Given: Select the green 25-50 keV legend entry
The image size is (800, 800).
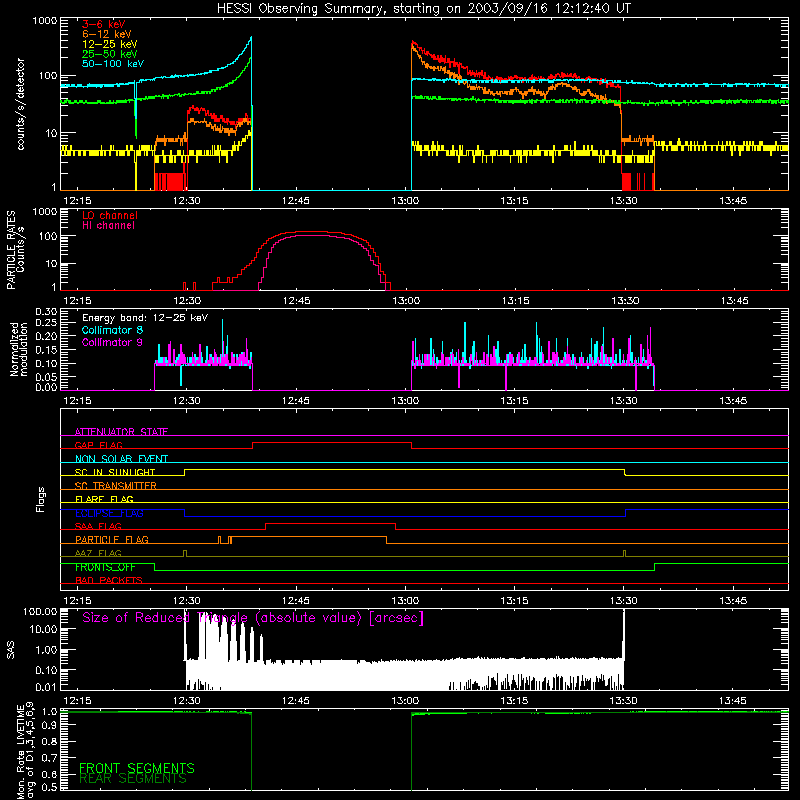Looking at the screenshot, I should (109, 54).
